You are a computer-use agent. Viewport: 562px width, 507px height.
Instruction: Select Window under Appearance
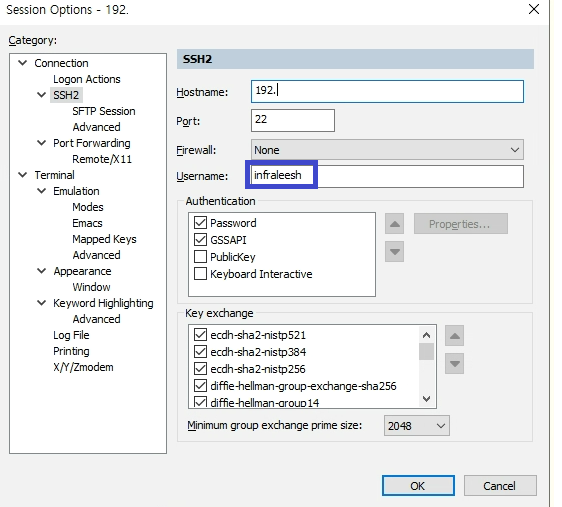pos(91,287)
